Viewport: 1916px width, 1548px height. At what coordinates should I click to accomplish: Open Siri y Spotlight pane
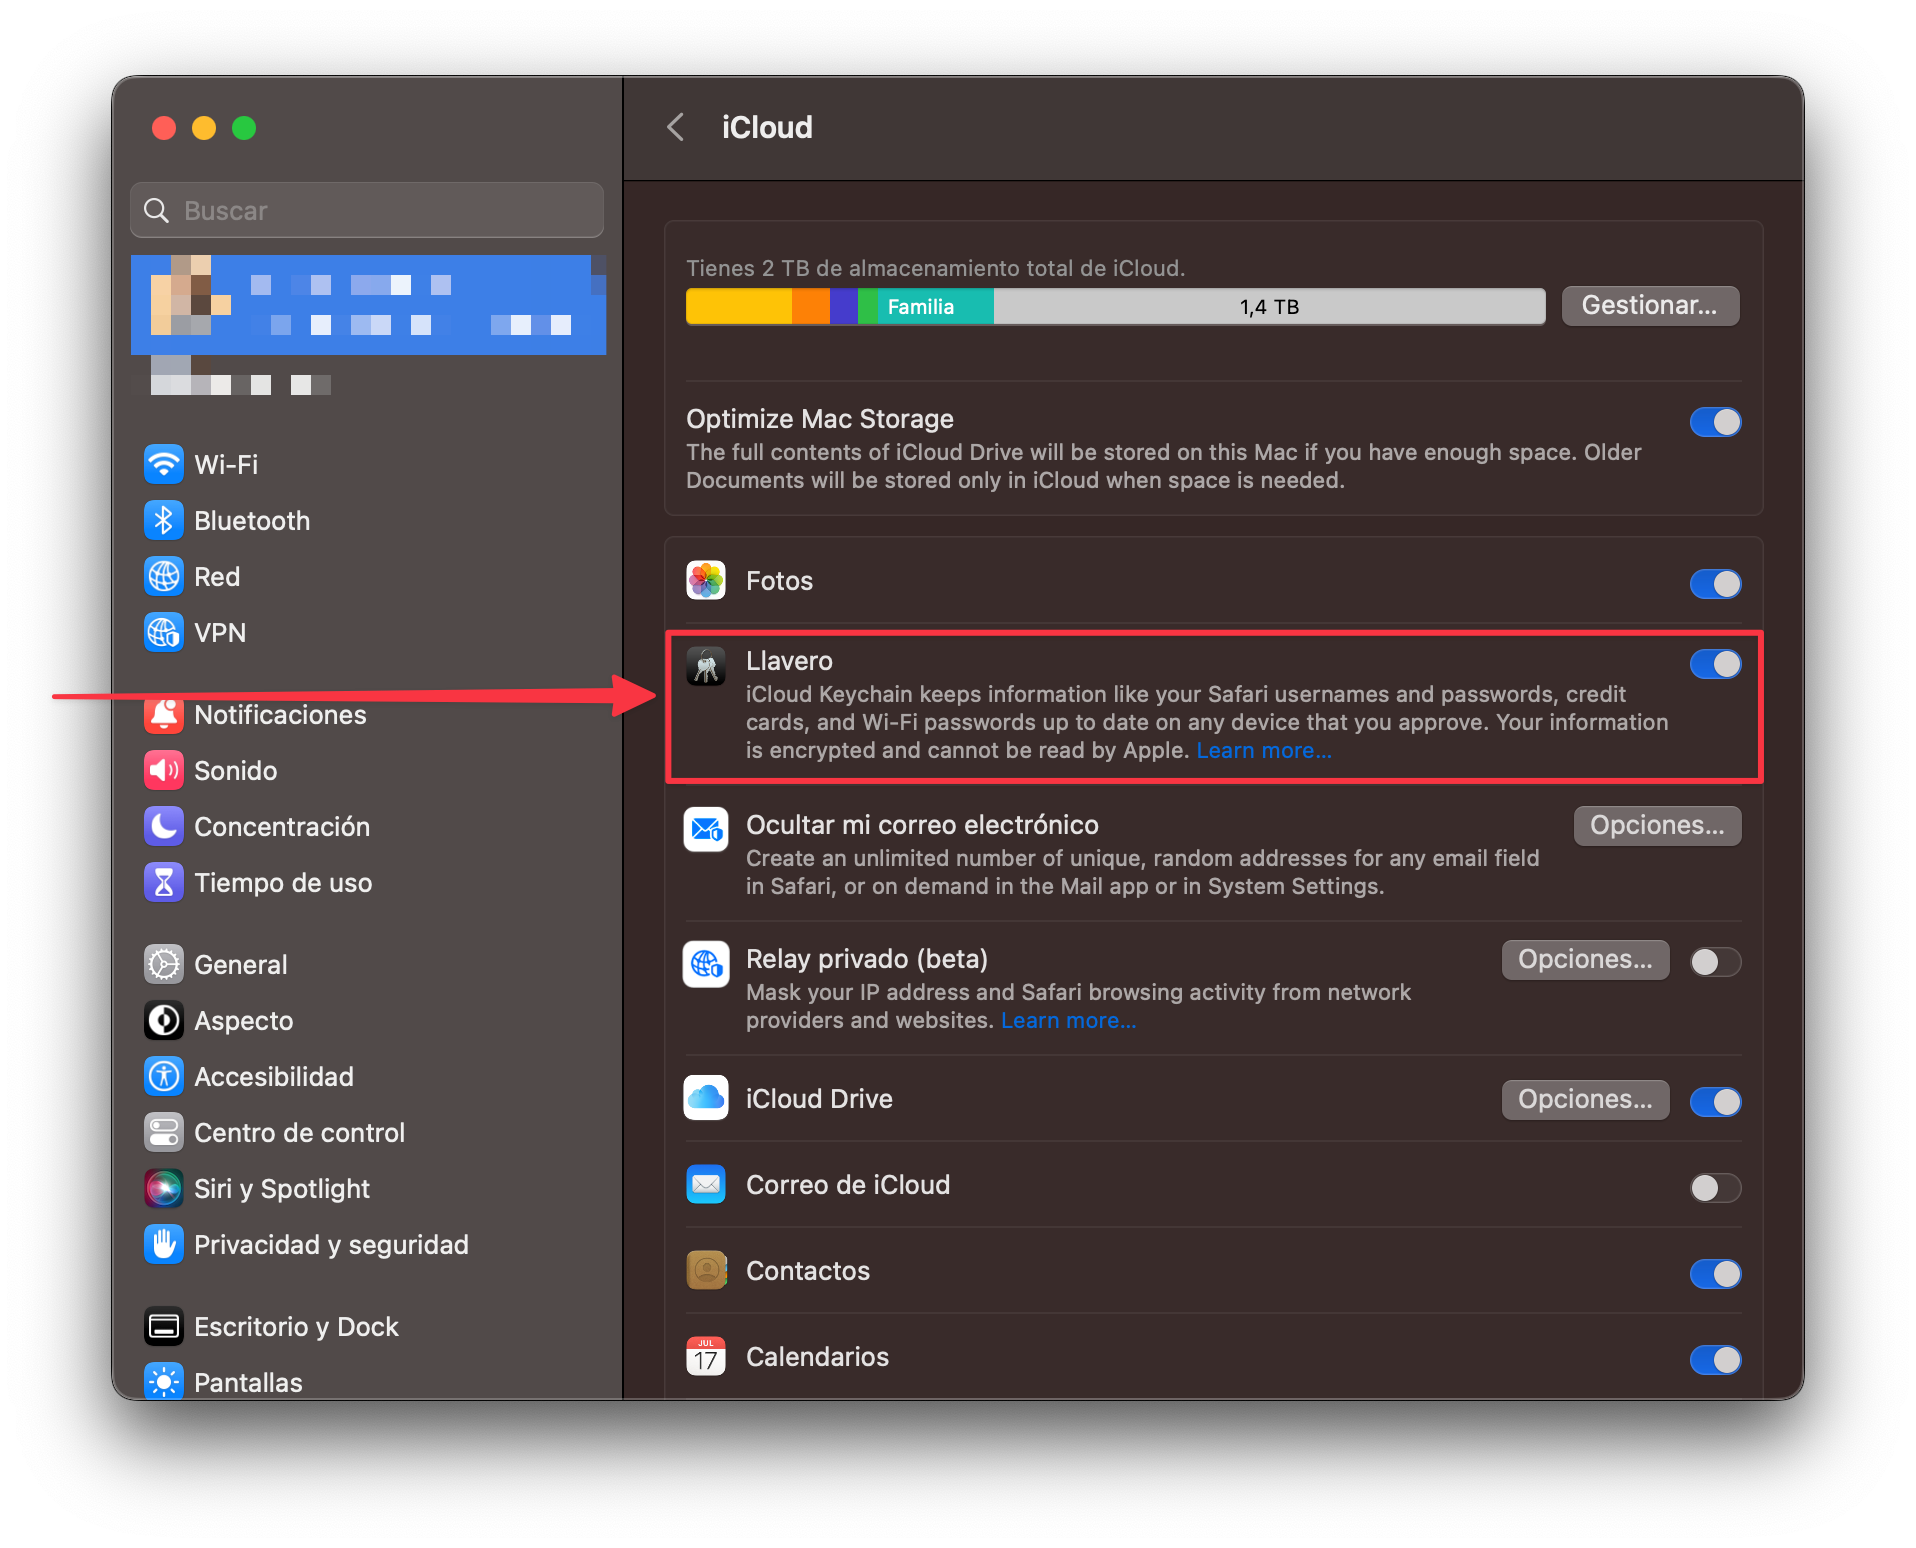368,1188
